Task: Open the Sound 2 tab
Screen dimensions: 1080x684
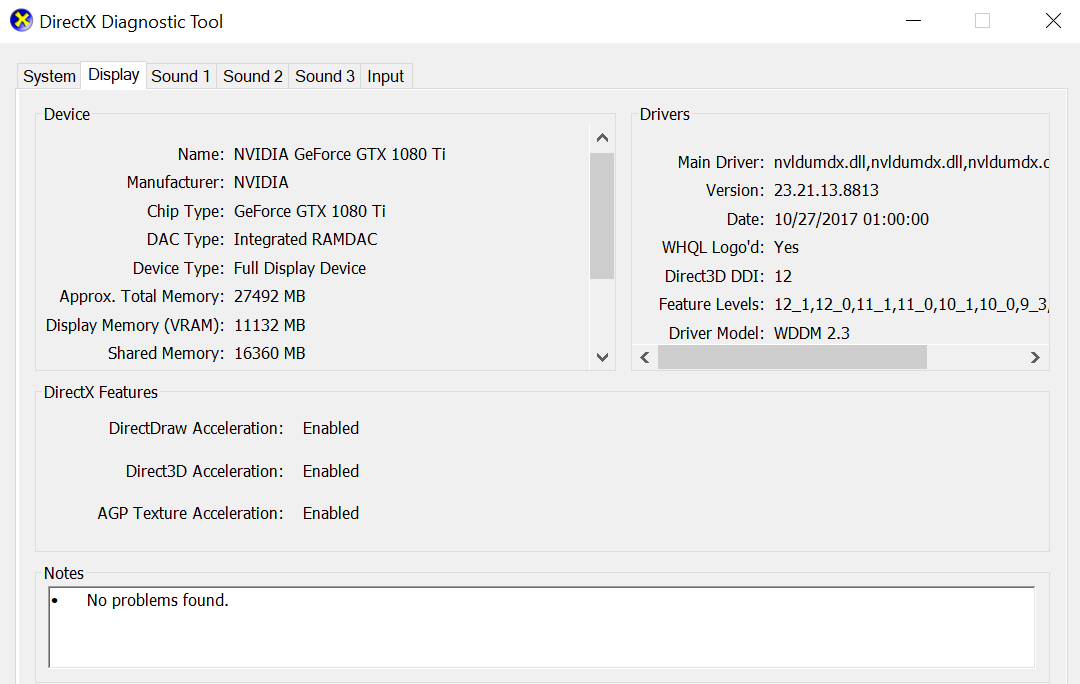Action: (253, 76)
